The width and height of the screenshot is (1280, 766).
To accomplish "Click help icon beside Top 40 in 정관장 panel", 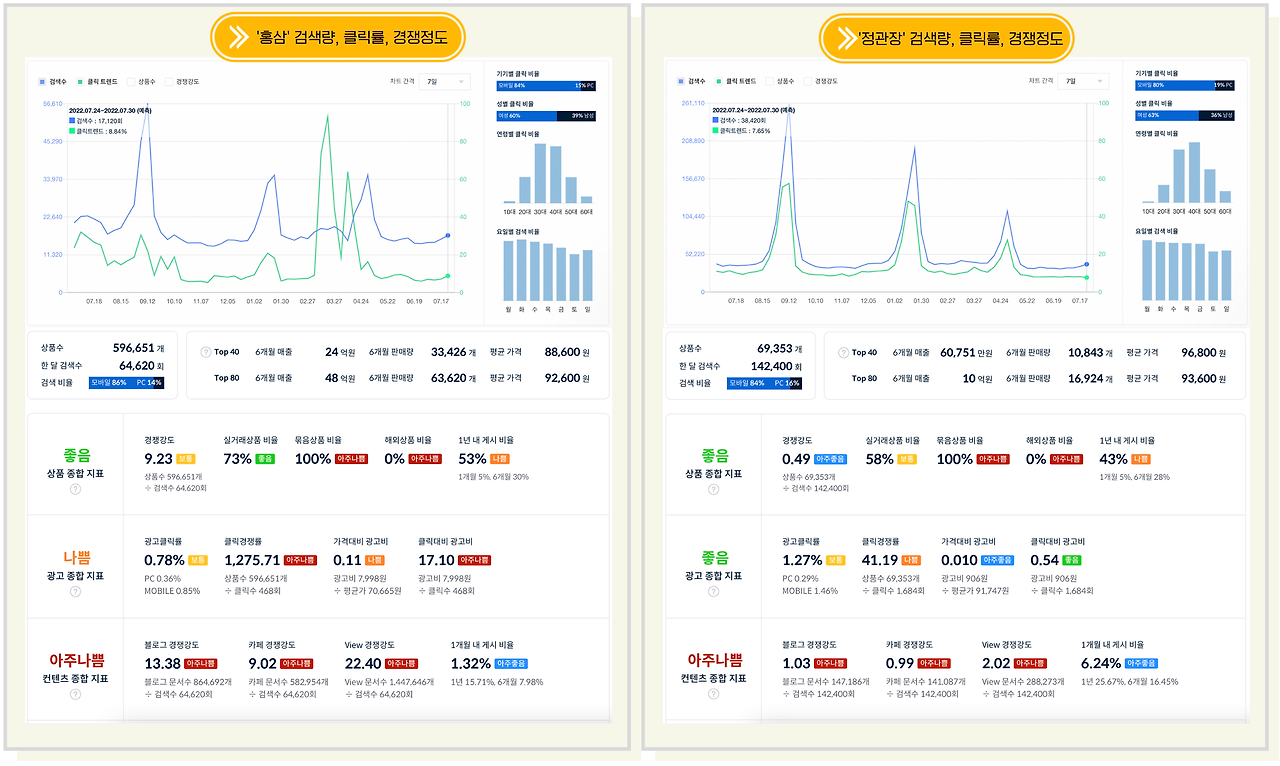I will pyautogui.click(x=843, y=353).
